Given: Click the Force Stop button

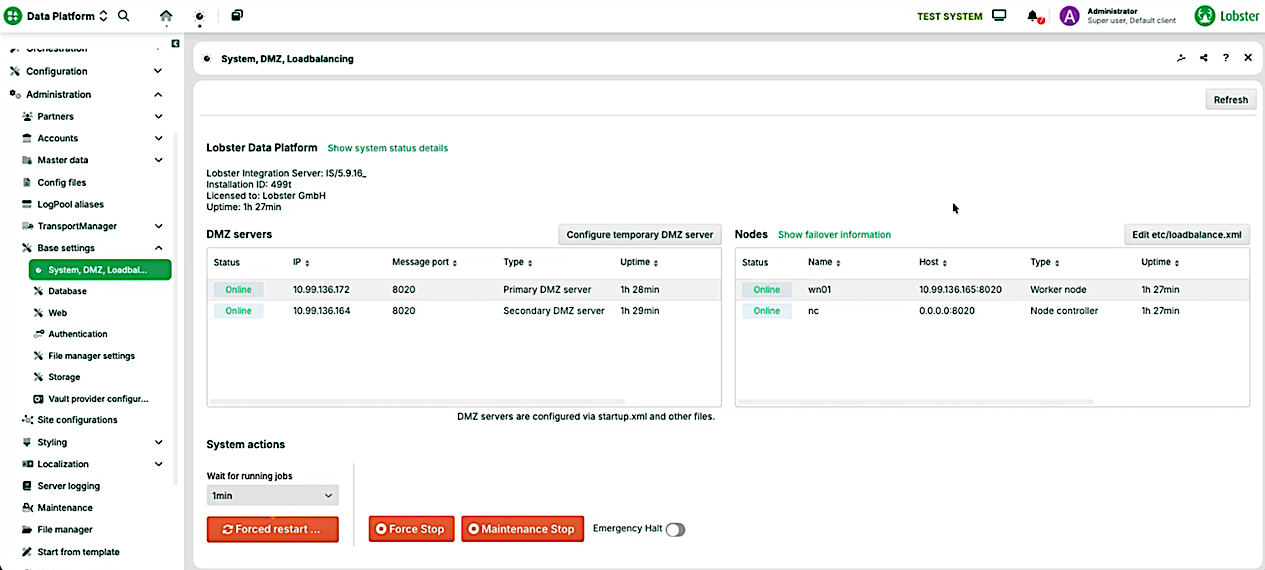Looking at the screenshot, I should tap(411, 529).
